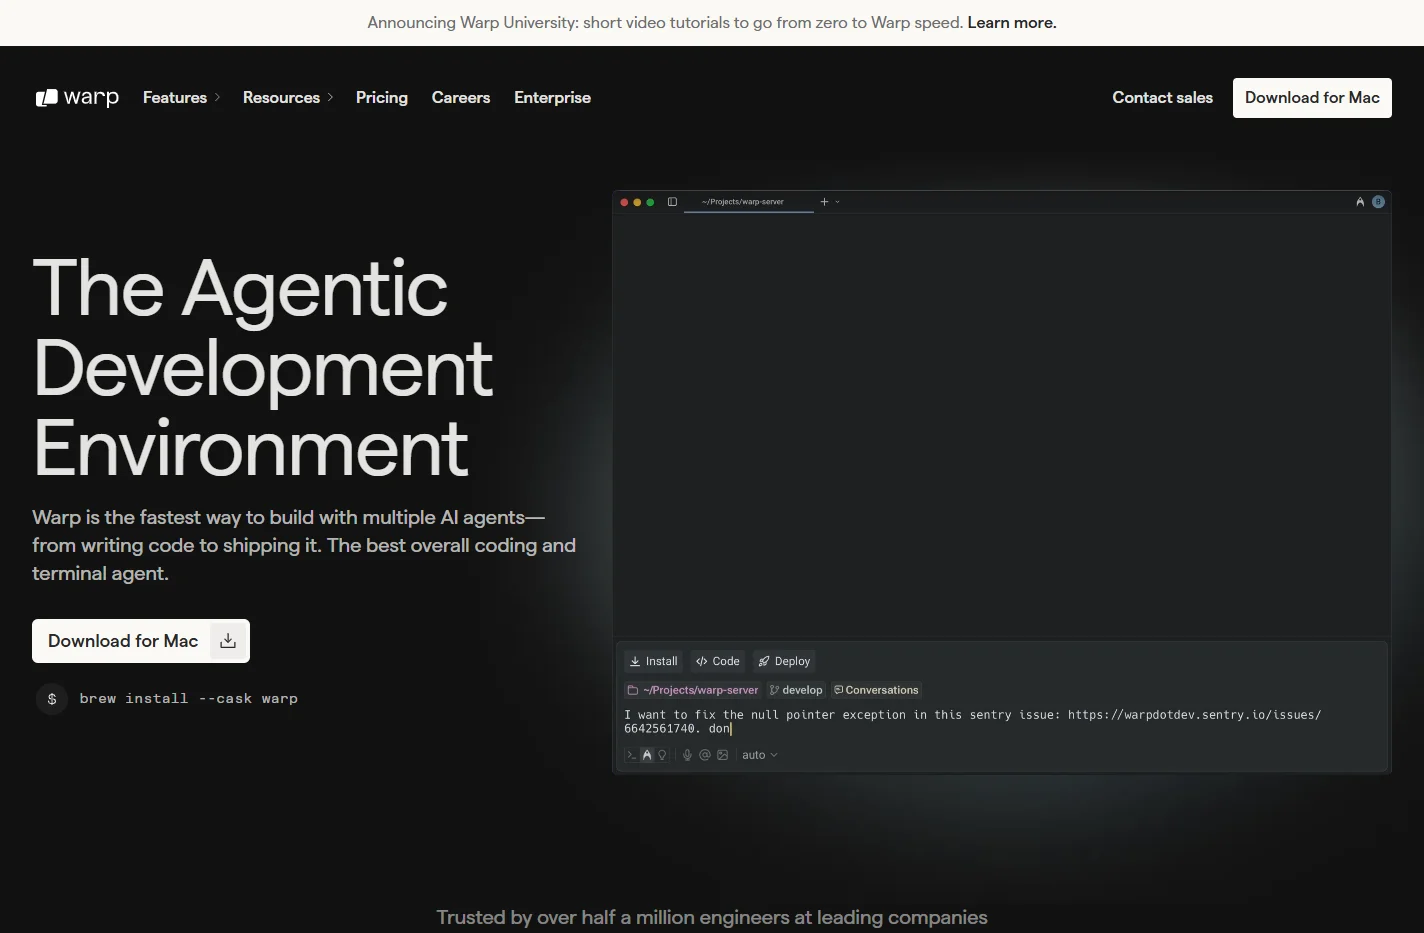Switch to terminal command mode icon
The width and height of the screenshot is (1424, 933).
click(x=631, y=755)
